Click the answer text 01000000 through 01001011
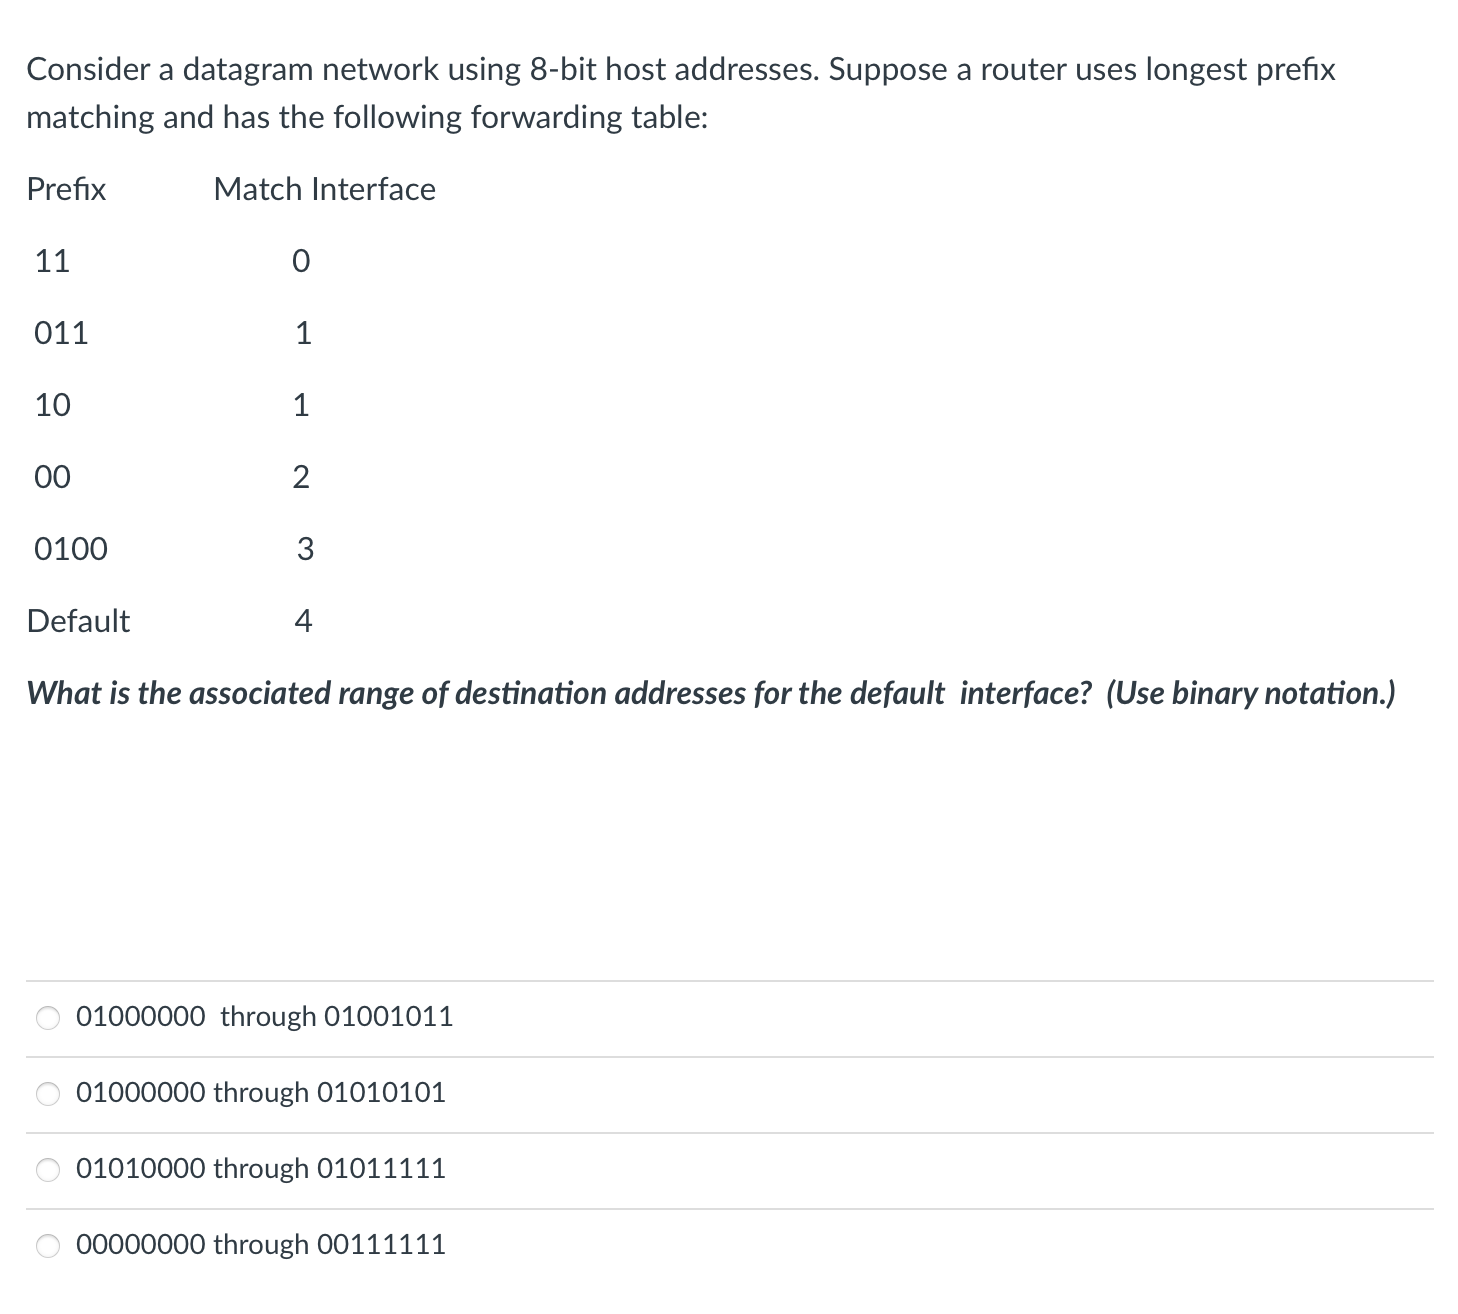The width and height of the screenshot is (1458, 1314). click(265, 1016)
